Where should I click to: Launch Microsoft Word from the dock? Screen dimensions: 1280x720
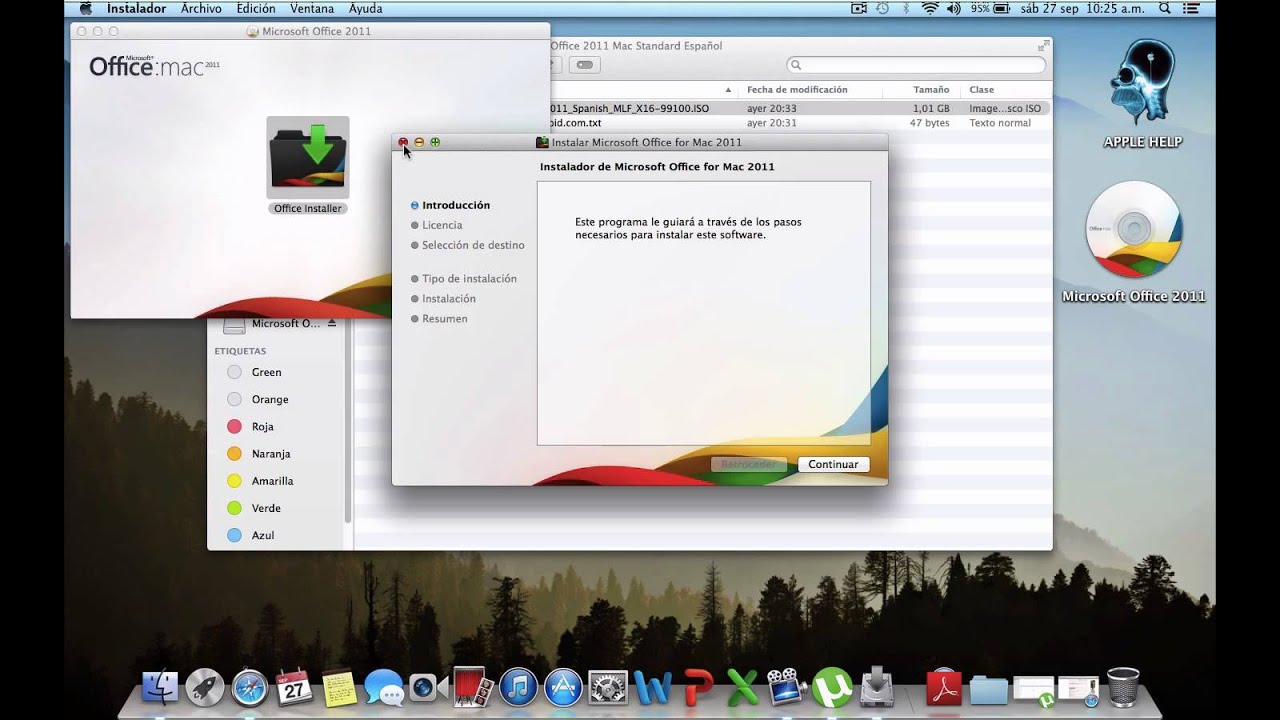pyautogui.click(x=653, y=687)
